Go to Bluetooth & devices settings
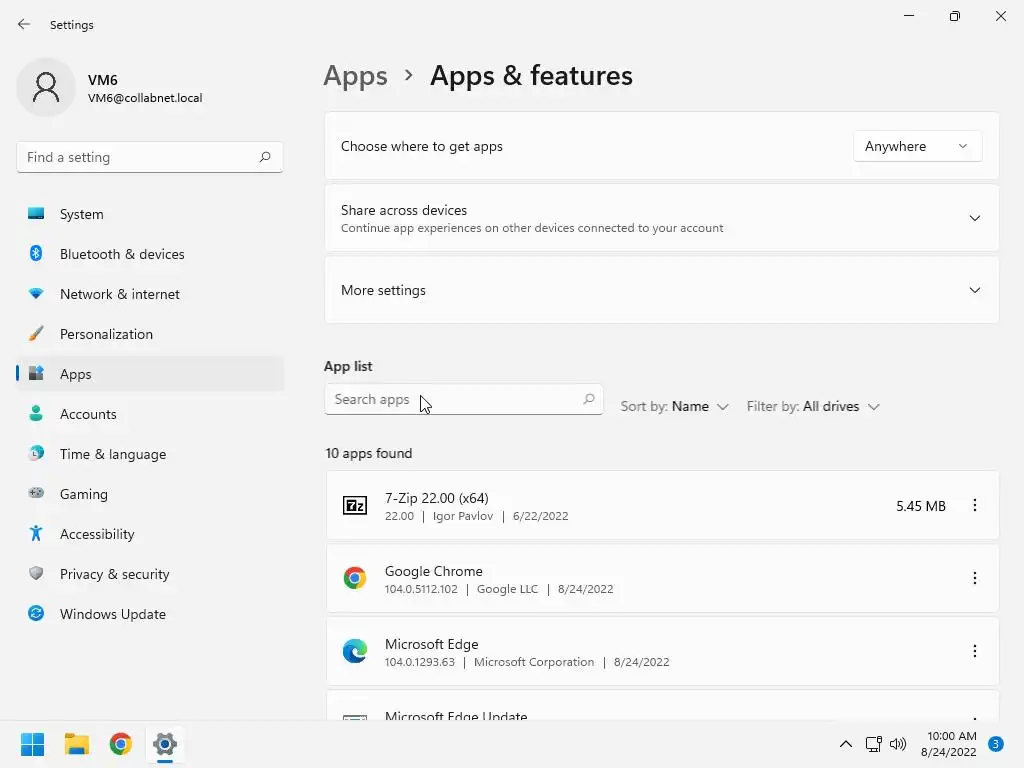Screen dimensions: 1024x768 point(122,254)
